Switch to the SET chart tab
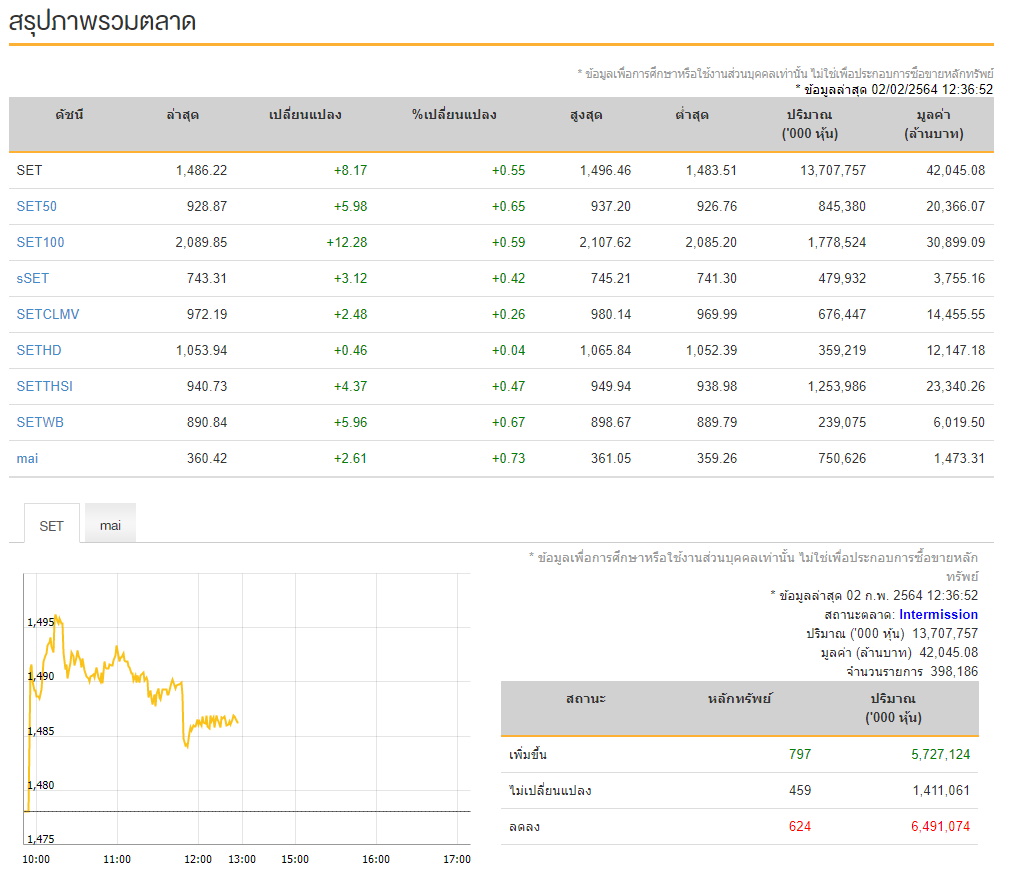The image size is (1009, 894). pyautogui.click(x=51, y=526)
